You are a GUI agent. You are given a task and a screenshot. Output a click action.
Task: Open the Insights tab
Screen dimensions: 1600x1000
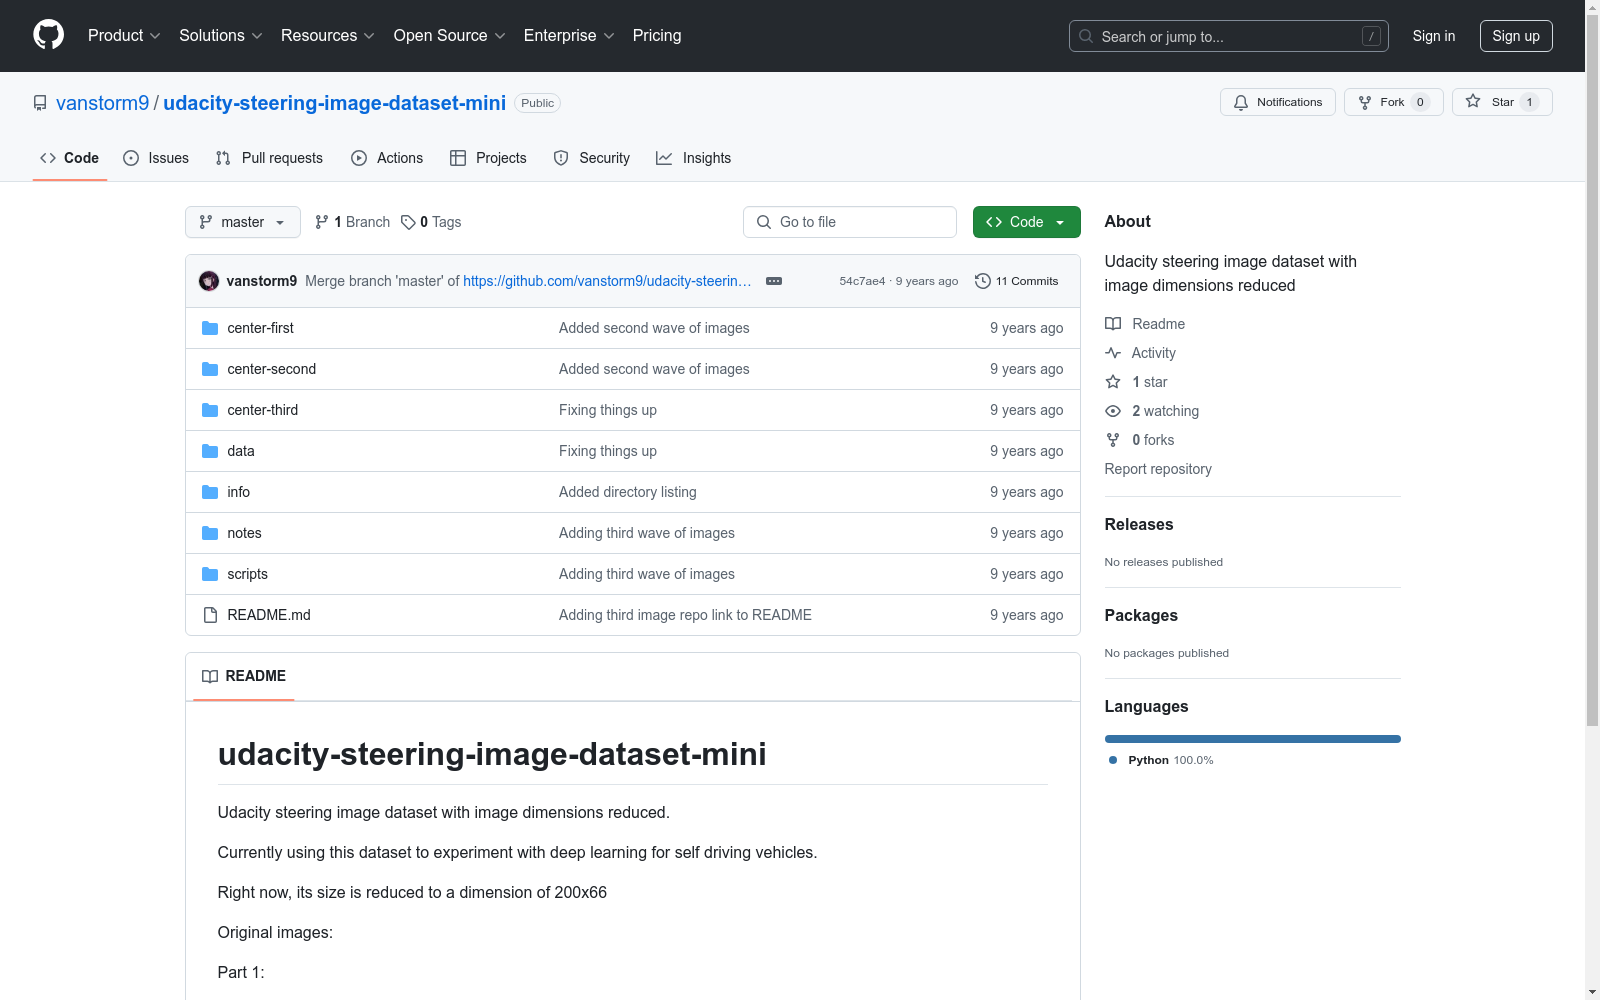693,158
